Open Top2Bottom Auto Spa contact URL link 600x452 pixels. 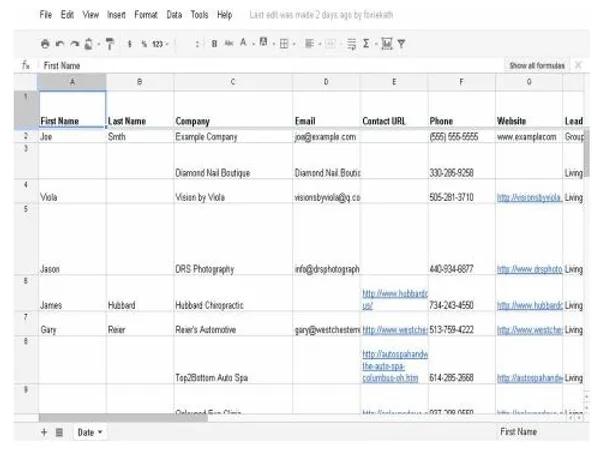tap(395, 366)
